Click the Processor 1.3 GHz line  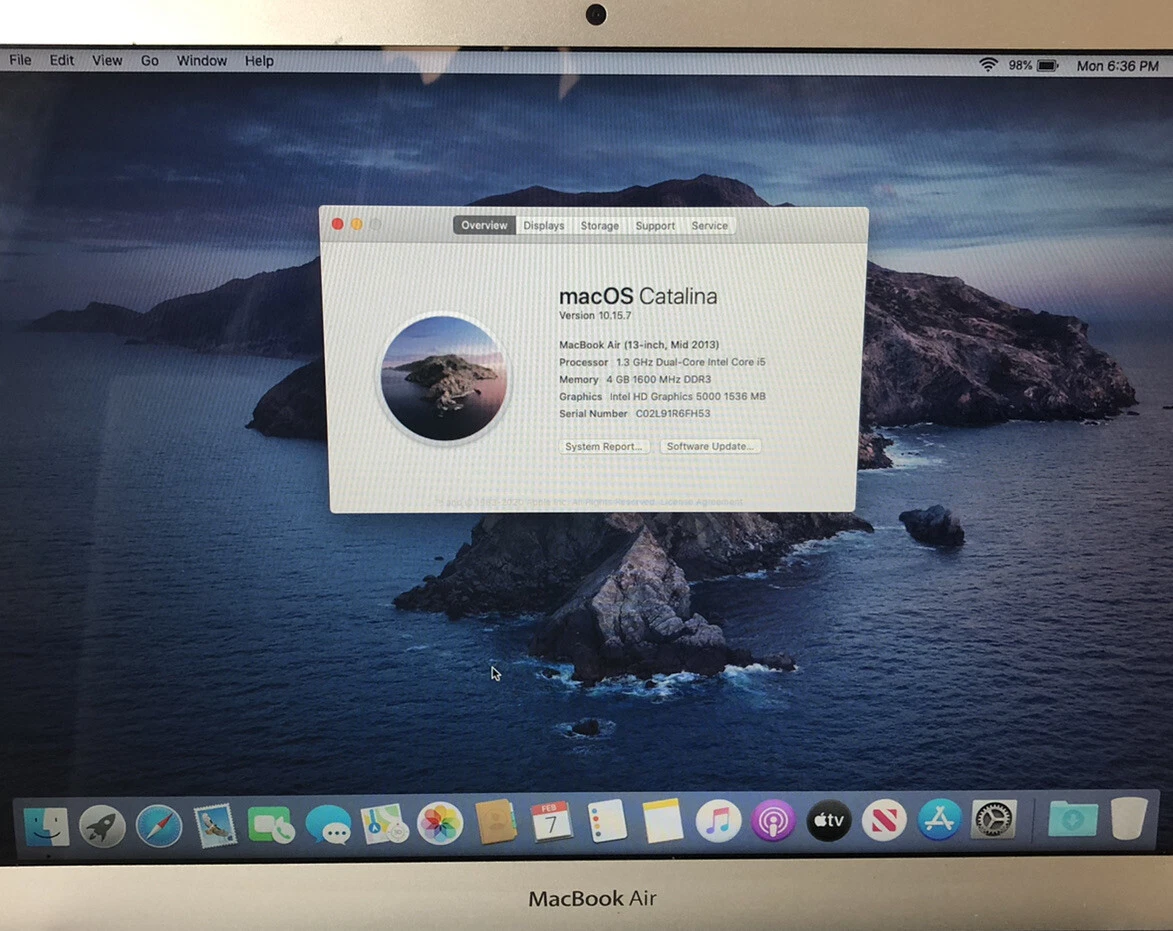tap(662, 362)
